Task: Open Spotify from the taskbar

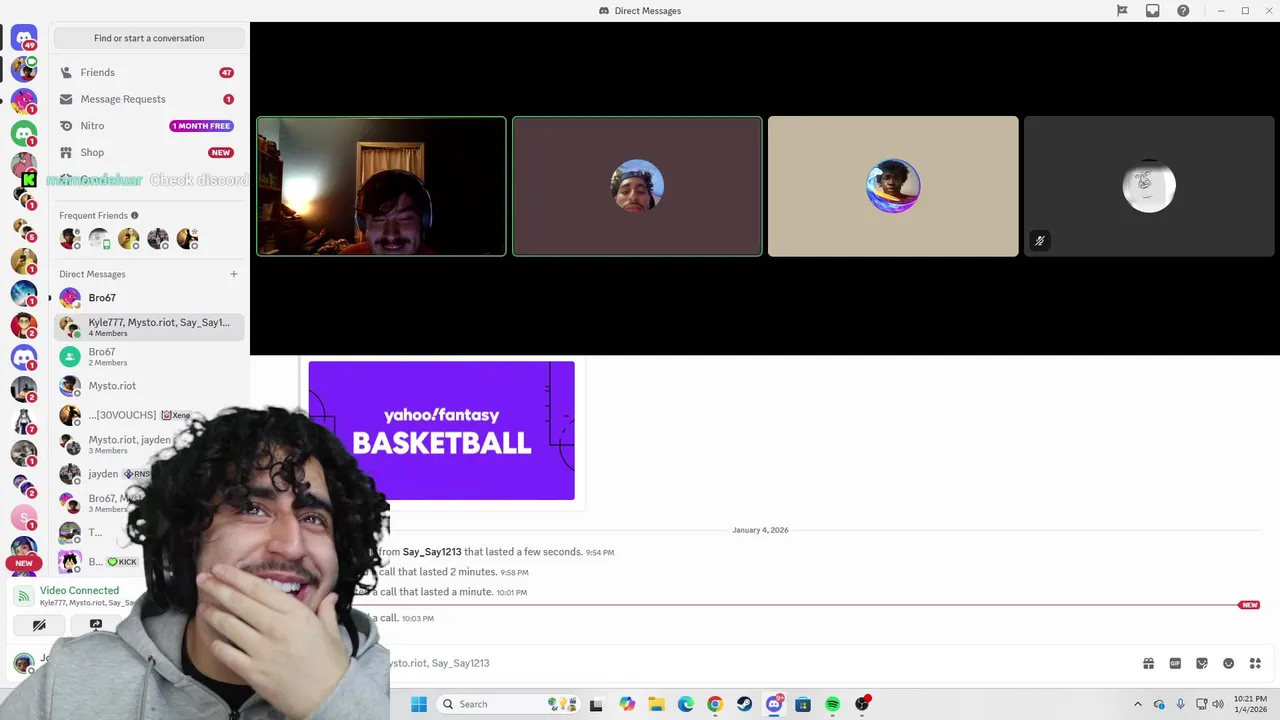Action: [832, 704]
